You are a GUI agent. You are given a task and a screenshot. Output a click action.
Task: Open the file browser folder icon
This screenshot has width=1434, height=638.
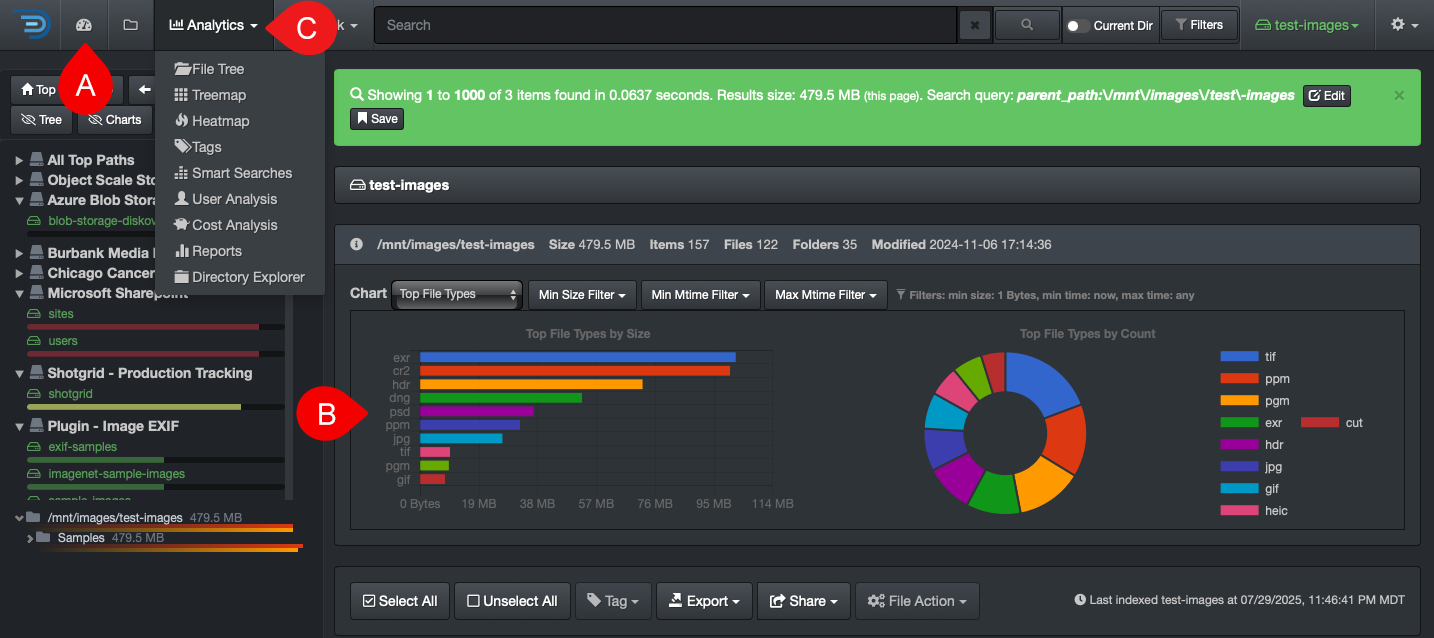(130, 25)
